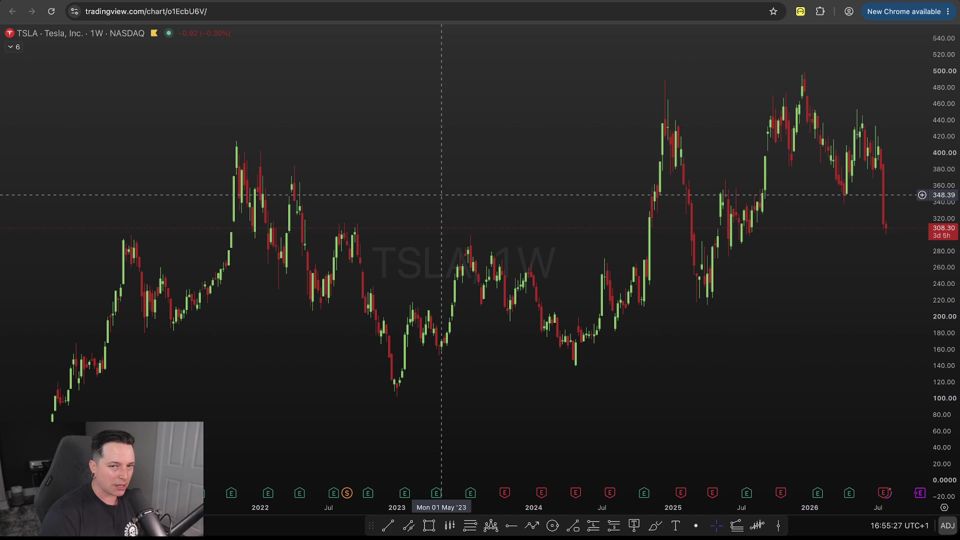Viewport: 960px width, 540px height.
Task: Select the Rectangle drawing tool
Action: pos(429,525)
